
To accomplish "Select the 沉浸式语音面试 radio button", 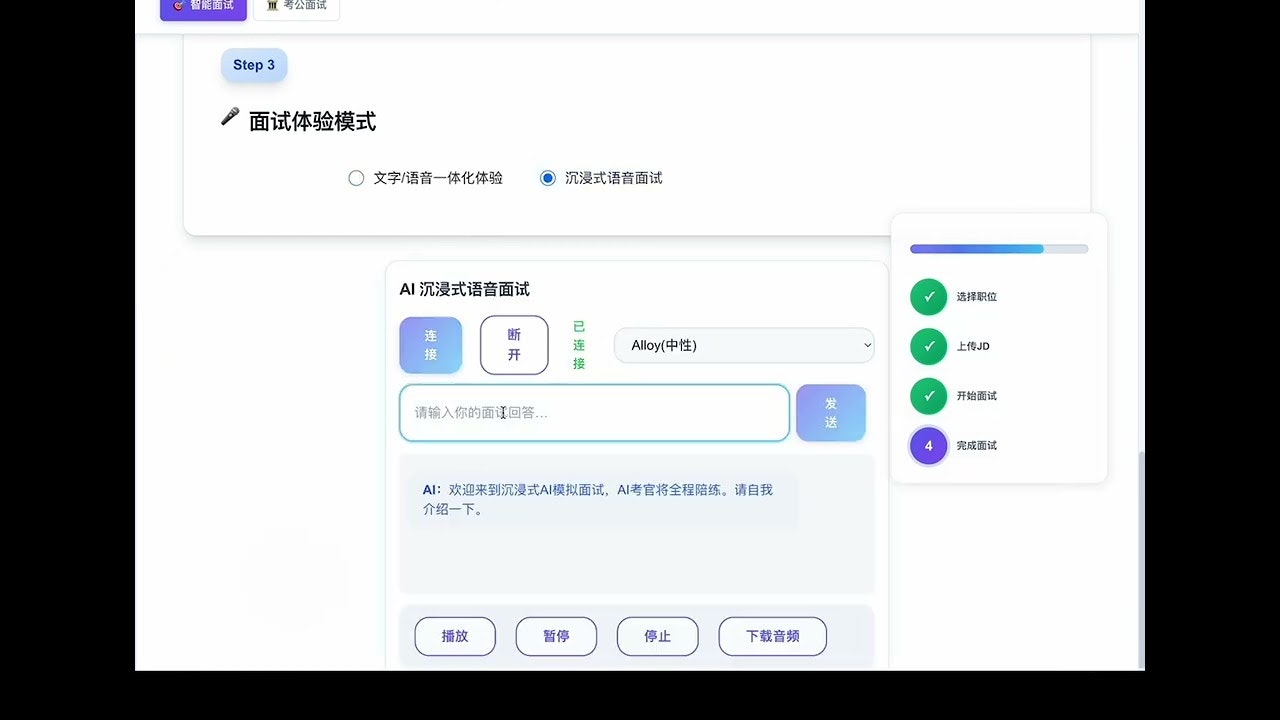I will [x=547, y=177].
